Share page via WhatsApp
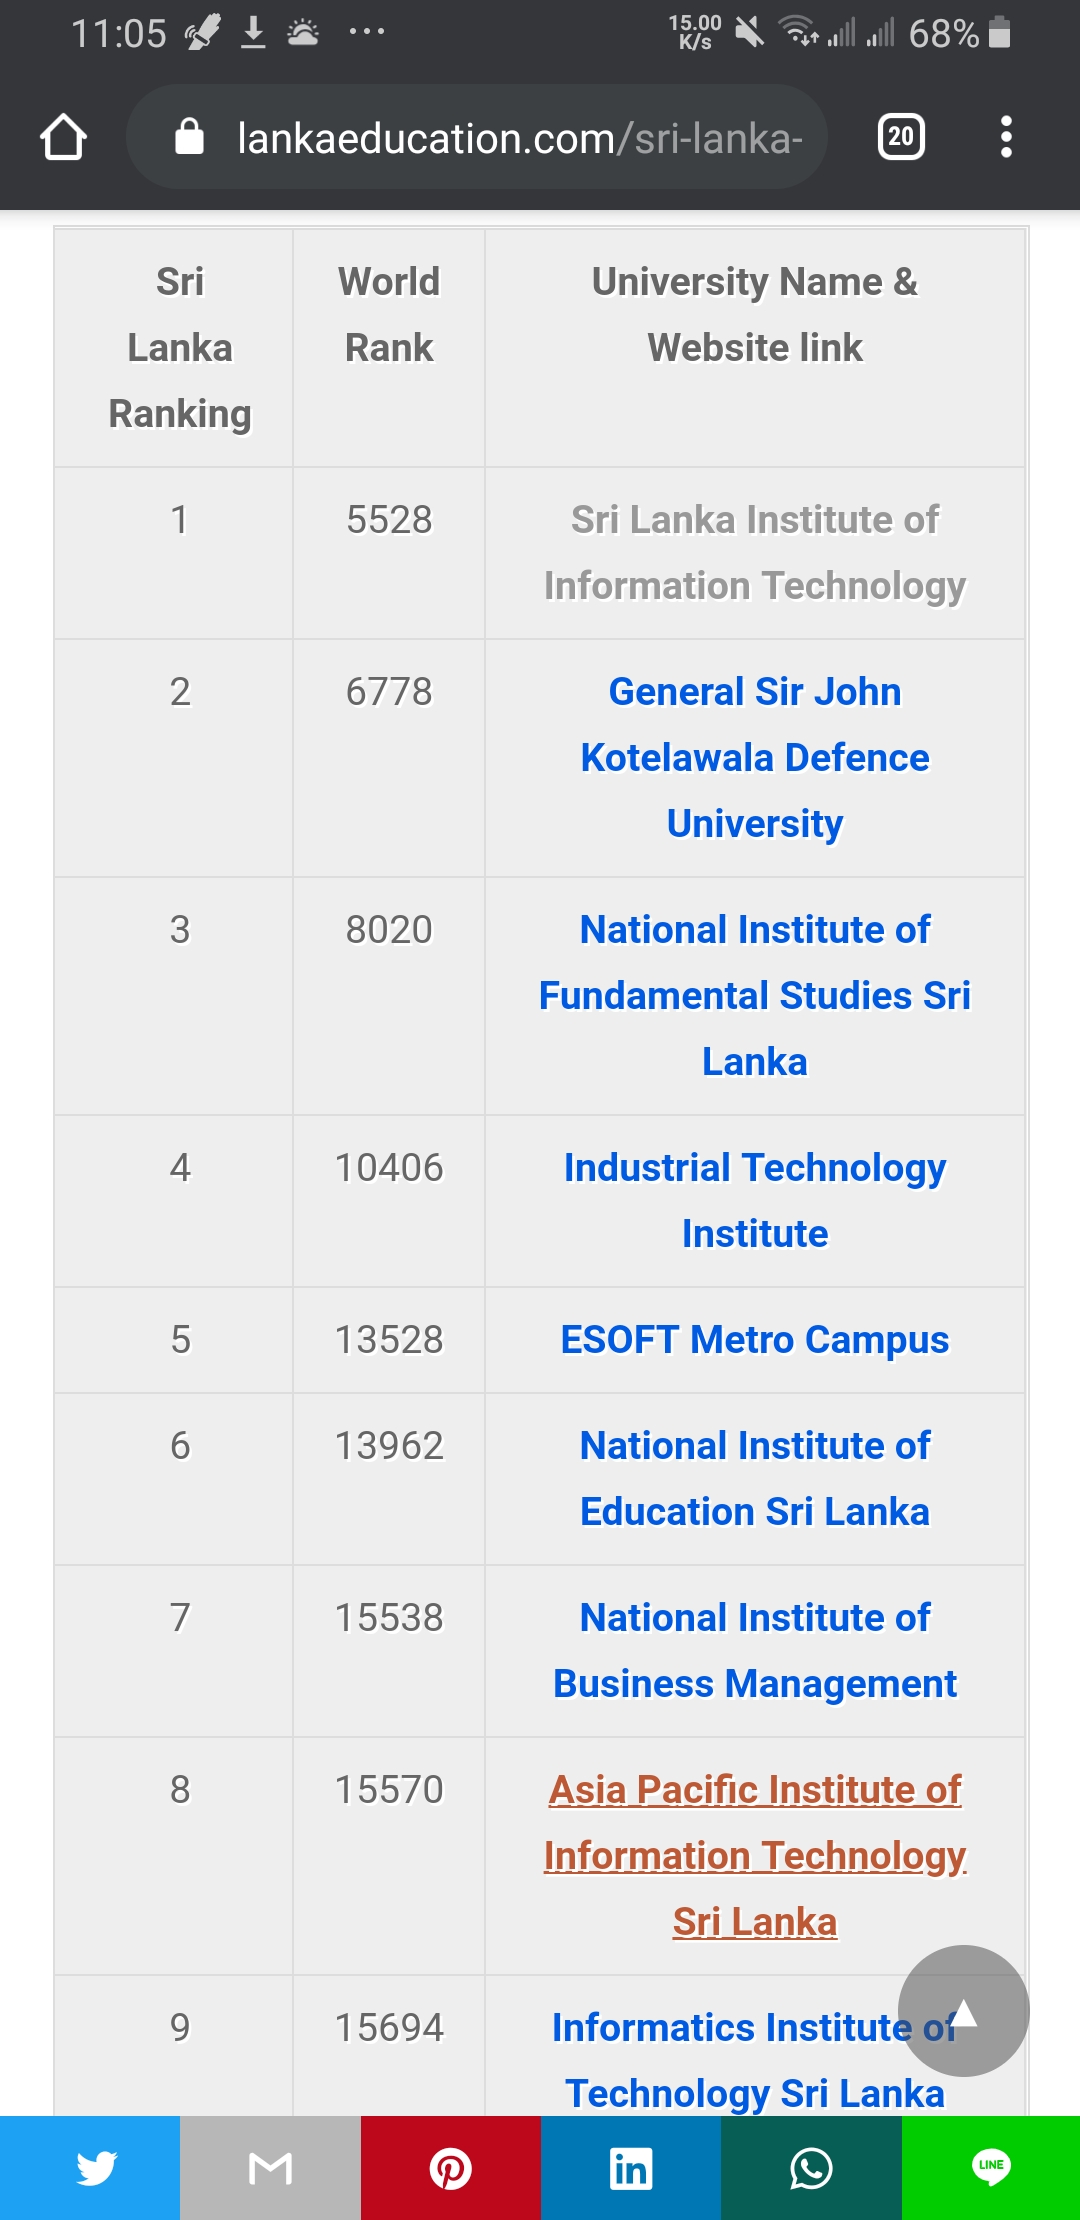Image resolution: width=1080 pixels, height=2220 pixels. pyautogui.click(x=811, y=2168)
